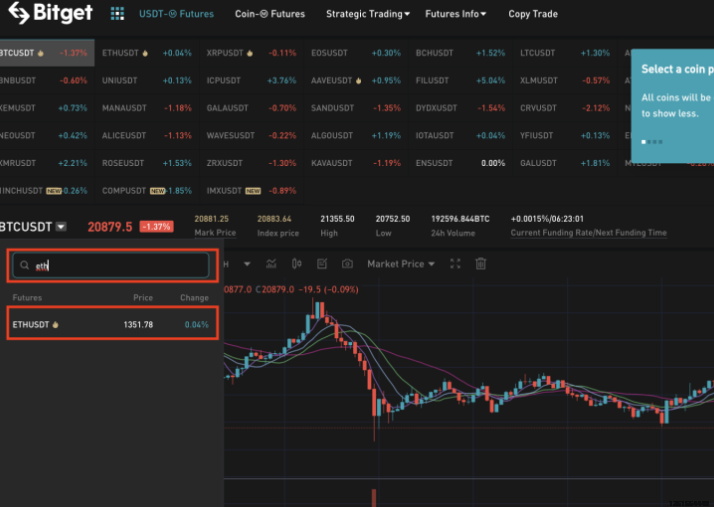
Task: Click the 20879.5 last price
Action: point(110,227)
